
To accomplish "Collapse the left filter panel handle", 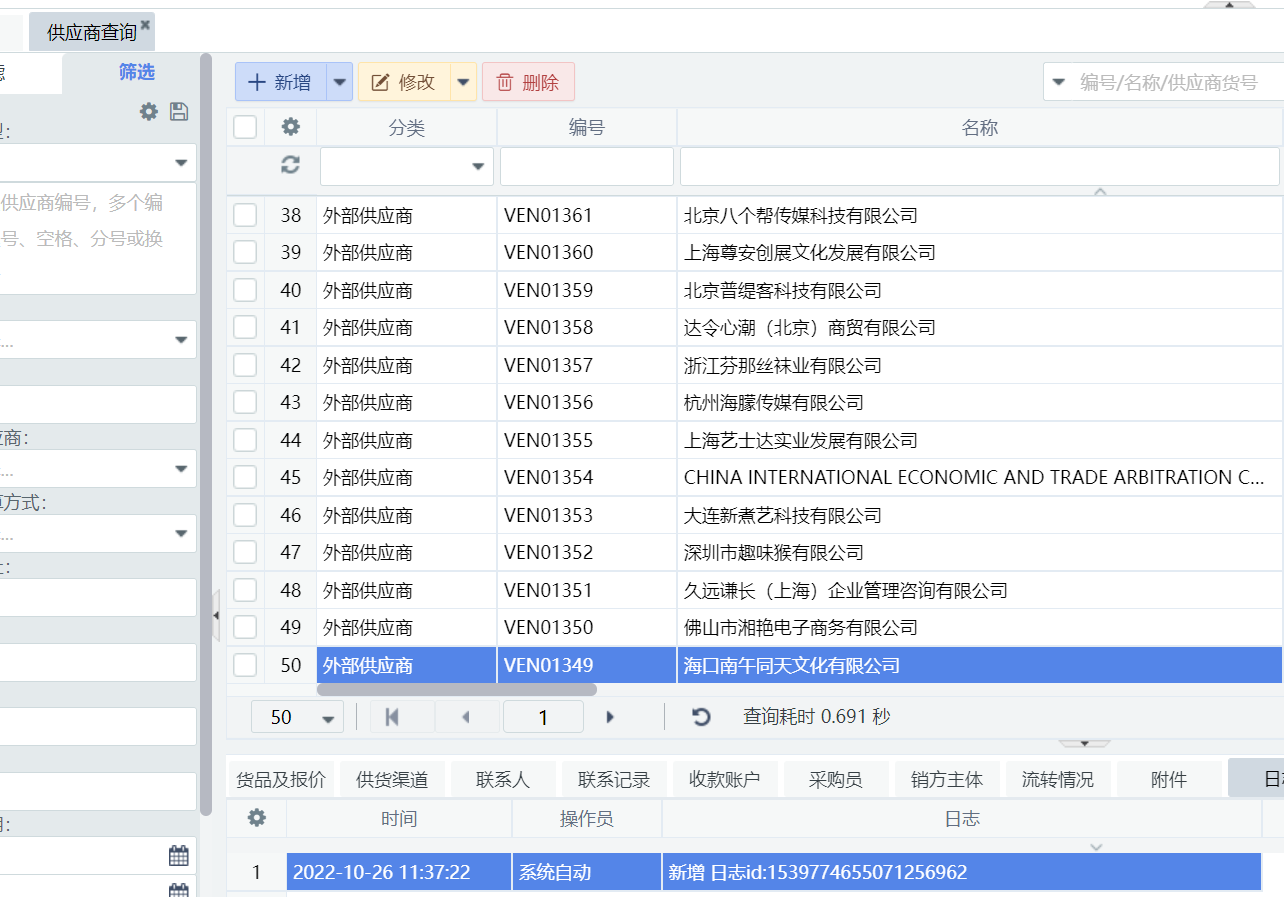I will [216, 617].
